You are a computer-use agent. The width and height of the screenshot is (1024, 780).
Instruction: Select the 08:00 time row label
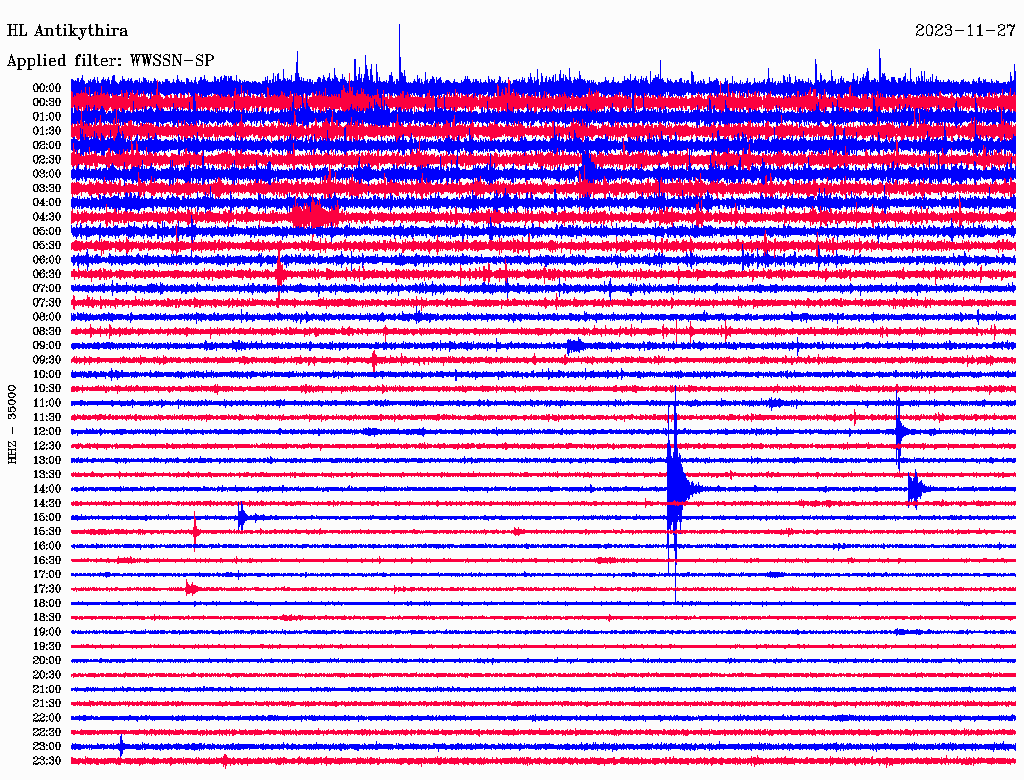coord(47,317)
